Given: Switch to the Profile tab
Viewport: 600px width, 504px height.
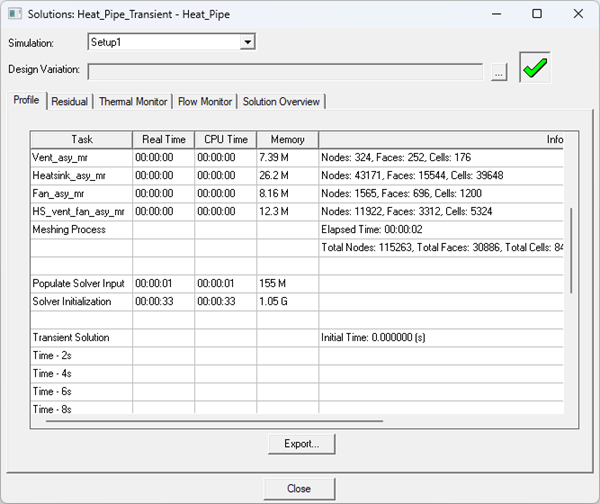Looking at the screenshot, I should click(x=26, y=100).
